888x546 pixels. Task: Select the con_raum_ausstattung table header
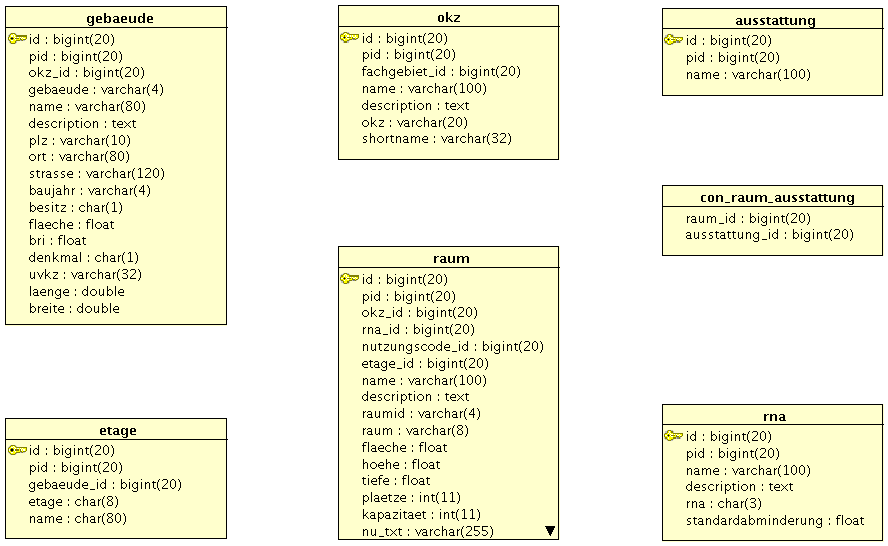tap(772, 197)
